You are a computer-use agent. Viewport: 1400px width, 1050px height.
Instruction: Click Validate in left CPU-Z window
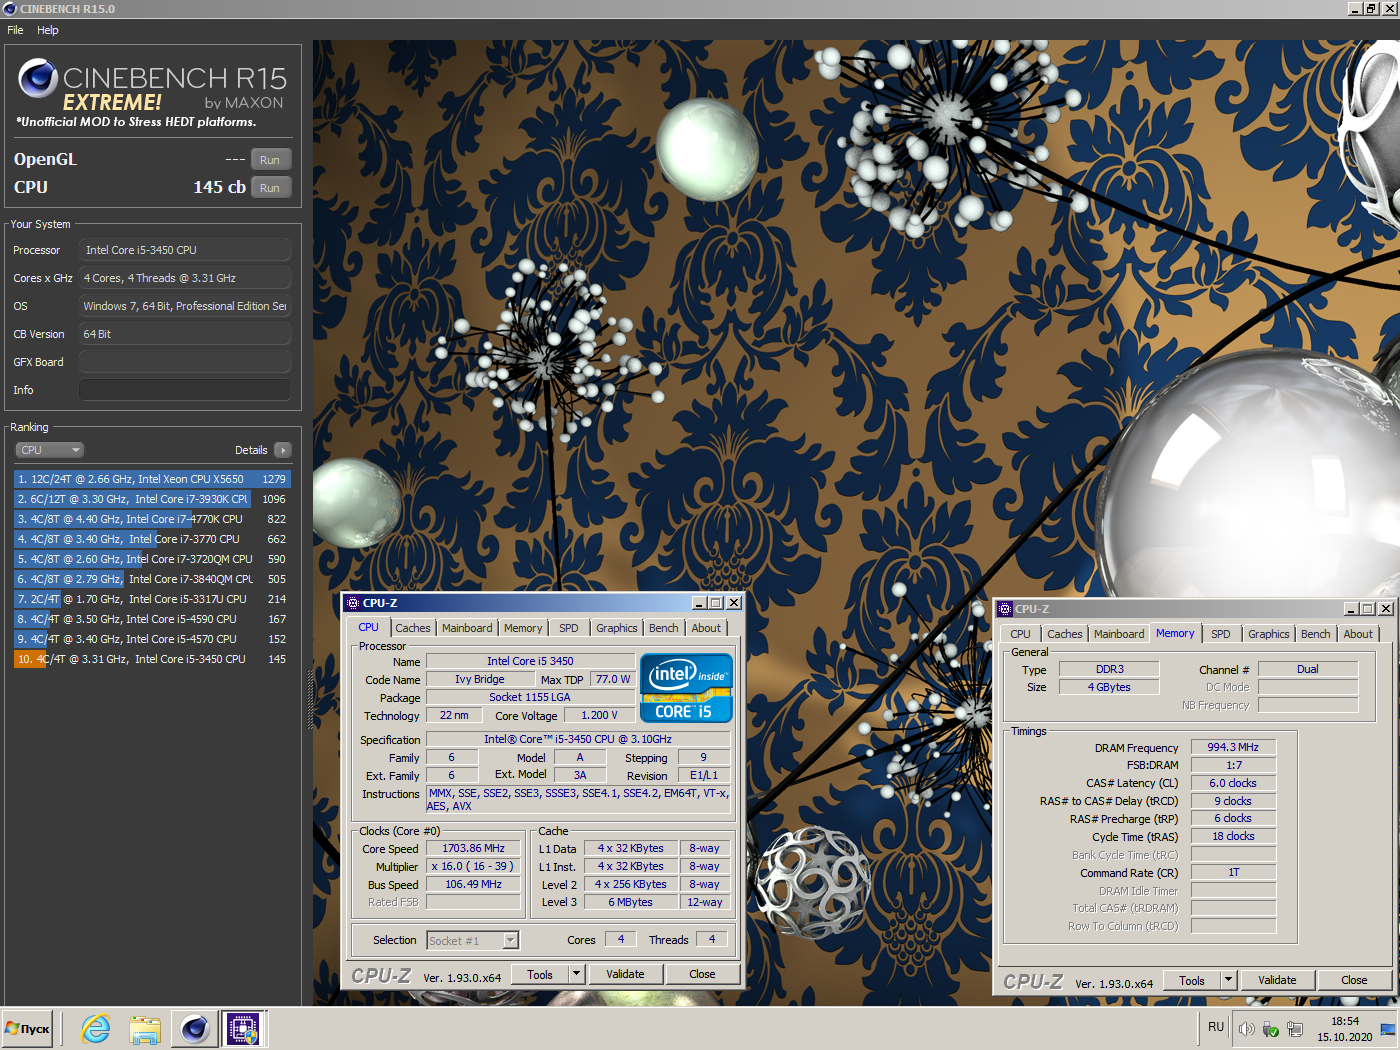click(625, 974)
